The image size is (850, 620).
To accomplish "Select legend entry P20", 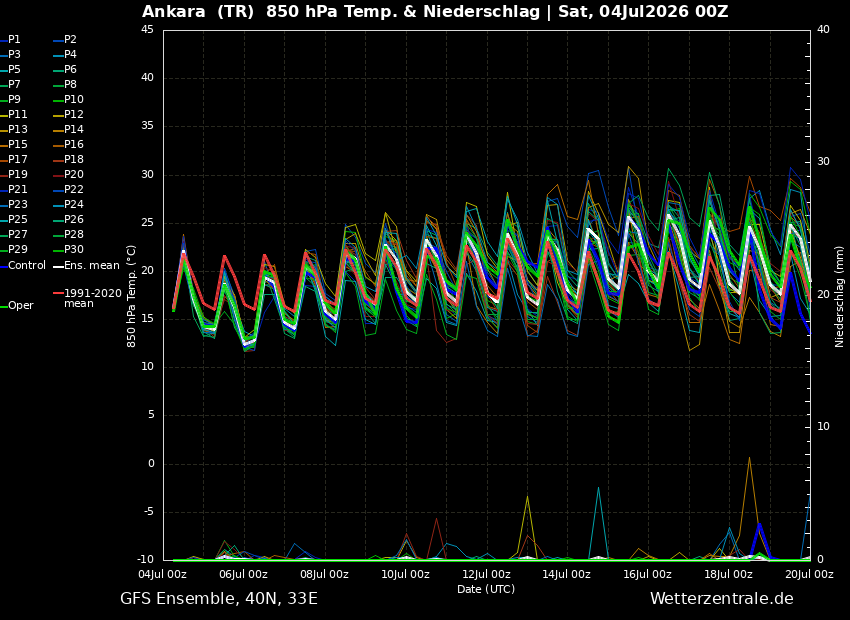I will (x=68, y=175).
